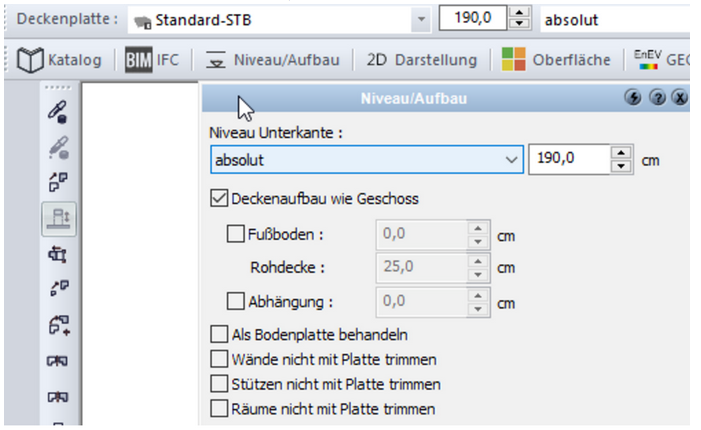
Task: Open the Standard-STB Deckenplatte dropdown
Action: (421, 19)
